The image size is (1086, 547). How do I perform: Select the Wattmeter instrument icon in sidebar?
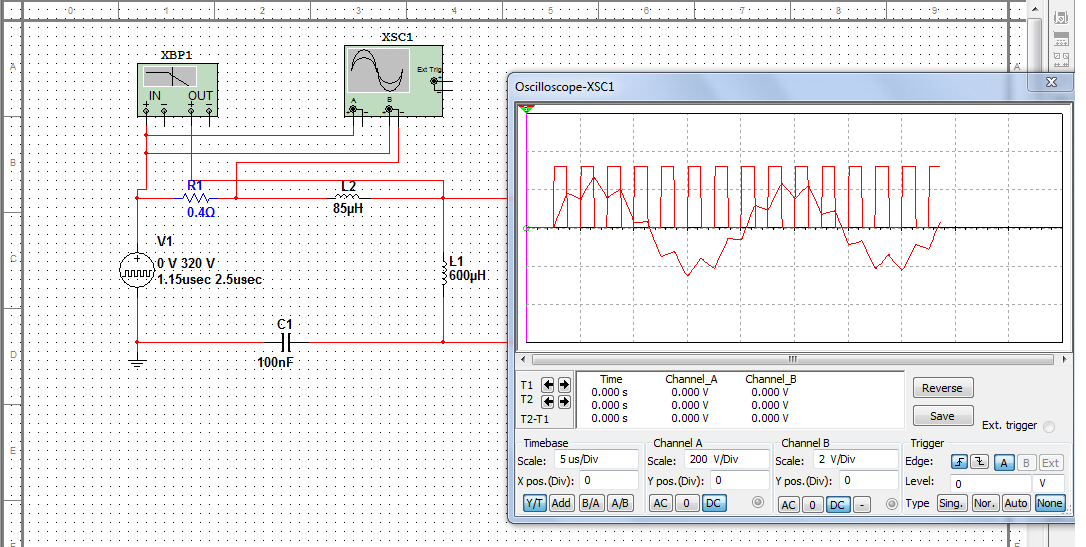1060,60
